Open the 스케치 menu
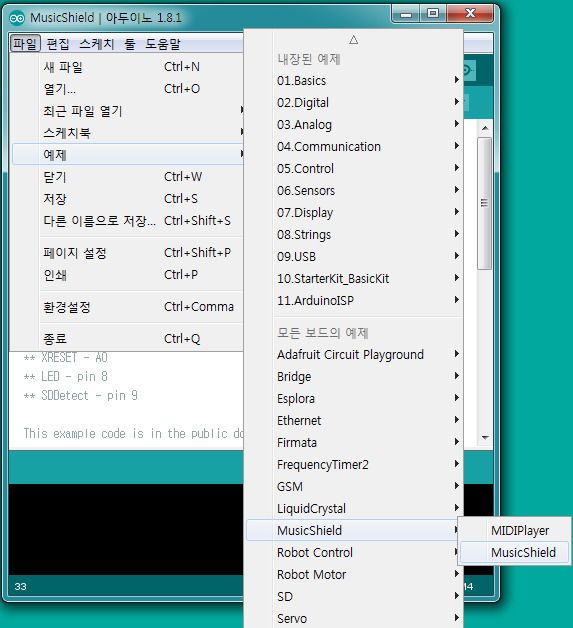573x628 pixels. click(x=97, y=44)
